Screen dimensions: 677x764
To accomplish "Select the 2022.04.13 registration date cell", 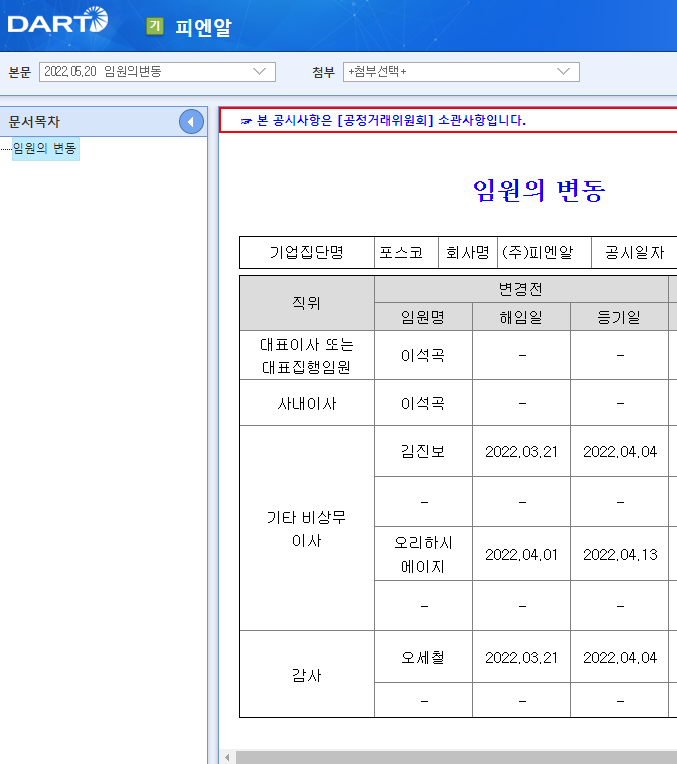I will coord(619,554).
